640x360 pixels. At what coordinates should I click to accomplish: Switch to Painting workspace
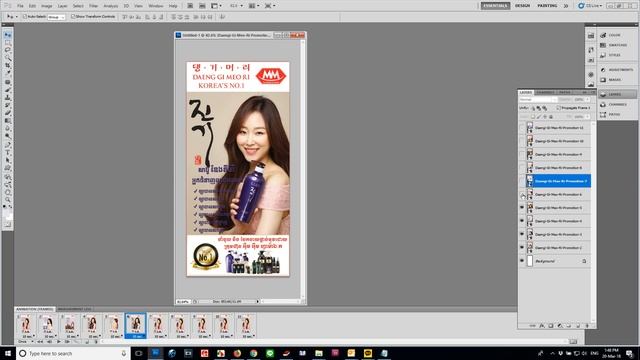click(547, 6)
